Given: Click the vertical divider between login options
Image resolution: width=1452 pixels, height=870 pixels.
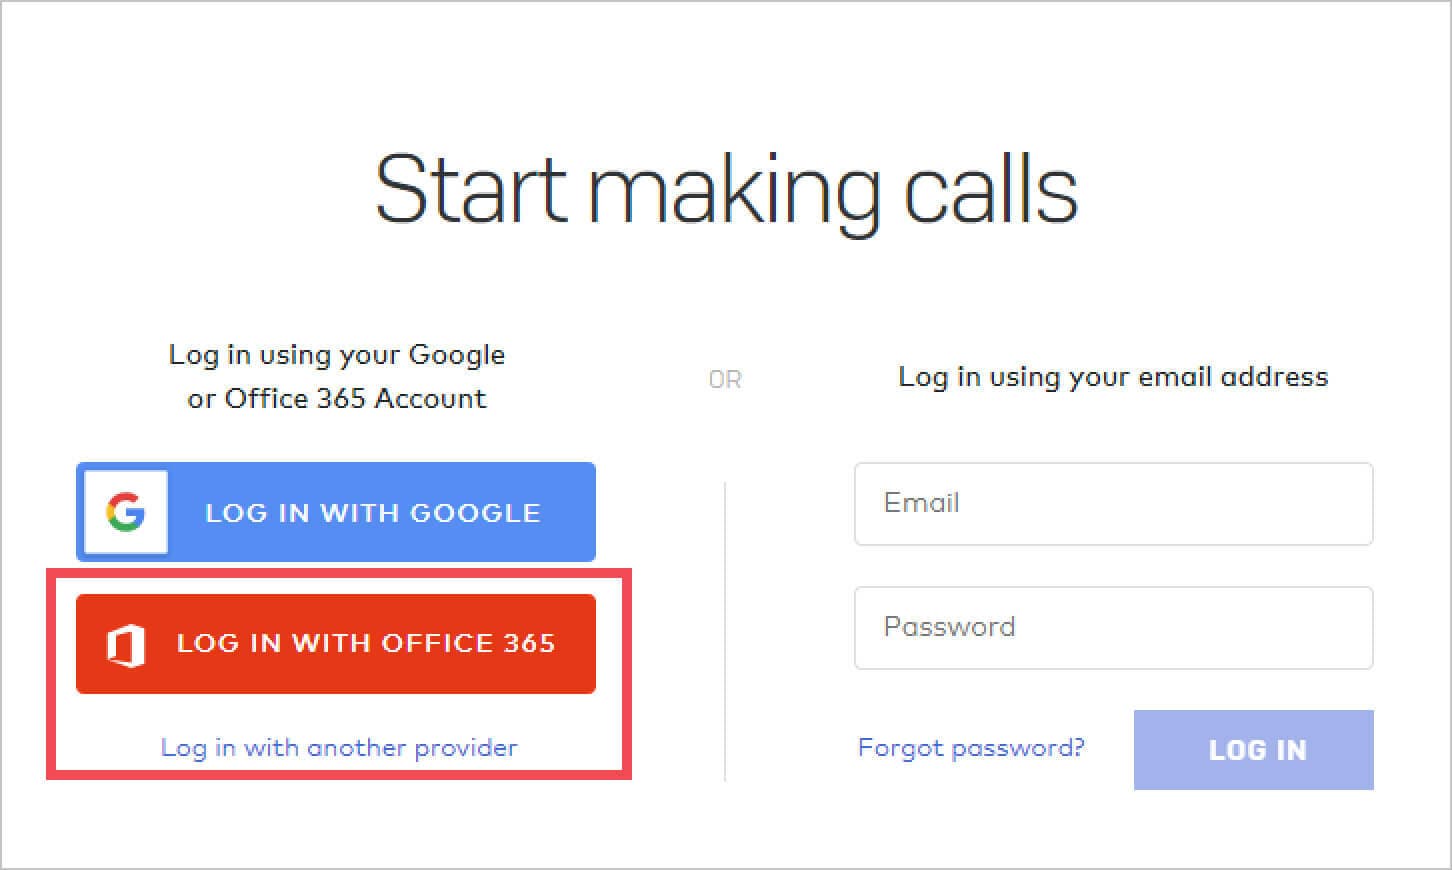Looking at the screenshot, I should point(725,630).
